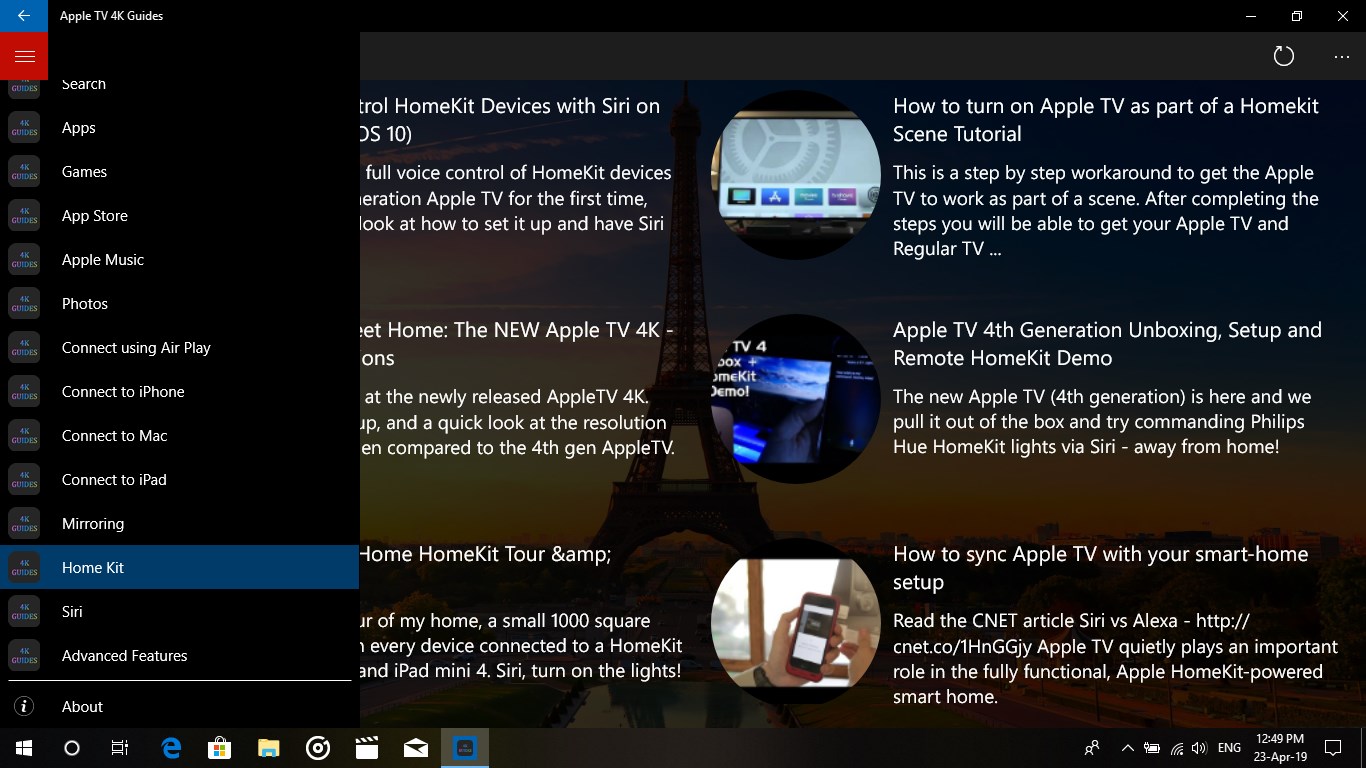This screenshot has width=1366, height=768.
Task: Click the refresh icon in the top bar
Action: pyautogui.click(x=1284, y=57)
